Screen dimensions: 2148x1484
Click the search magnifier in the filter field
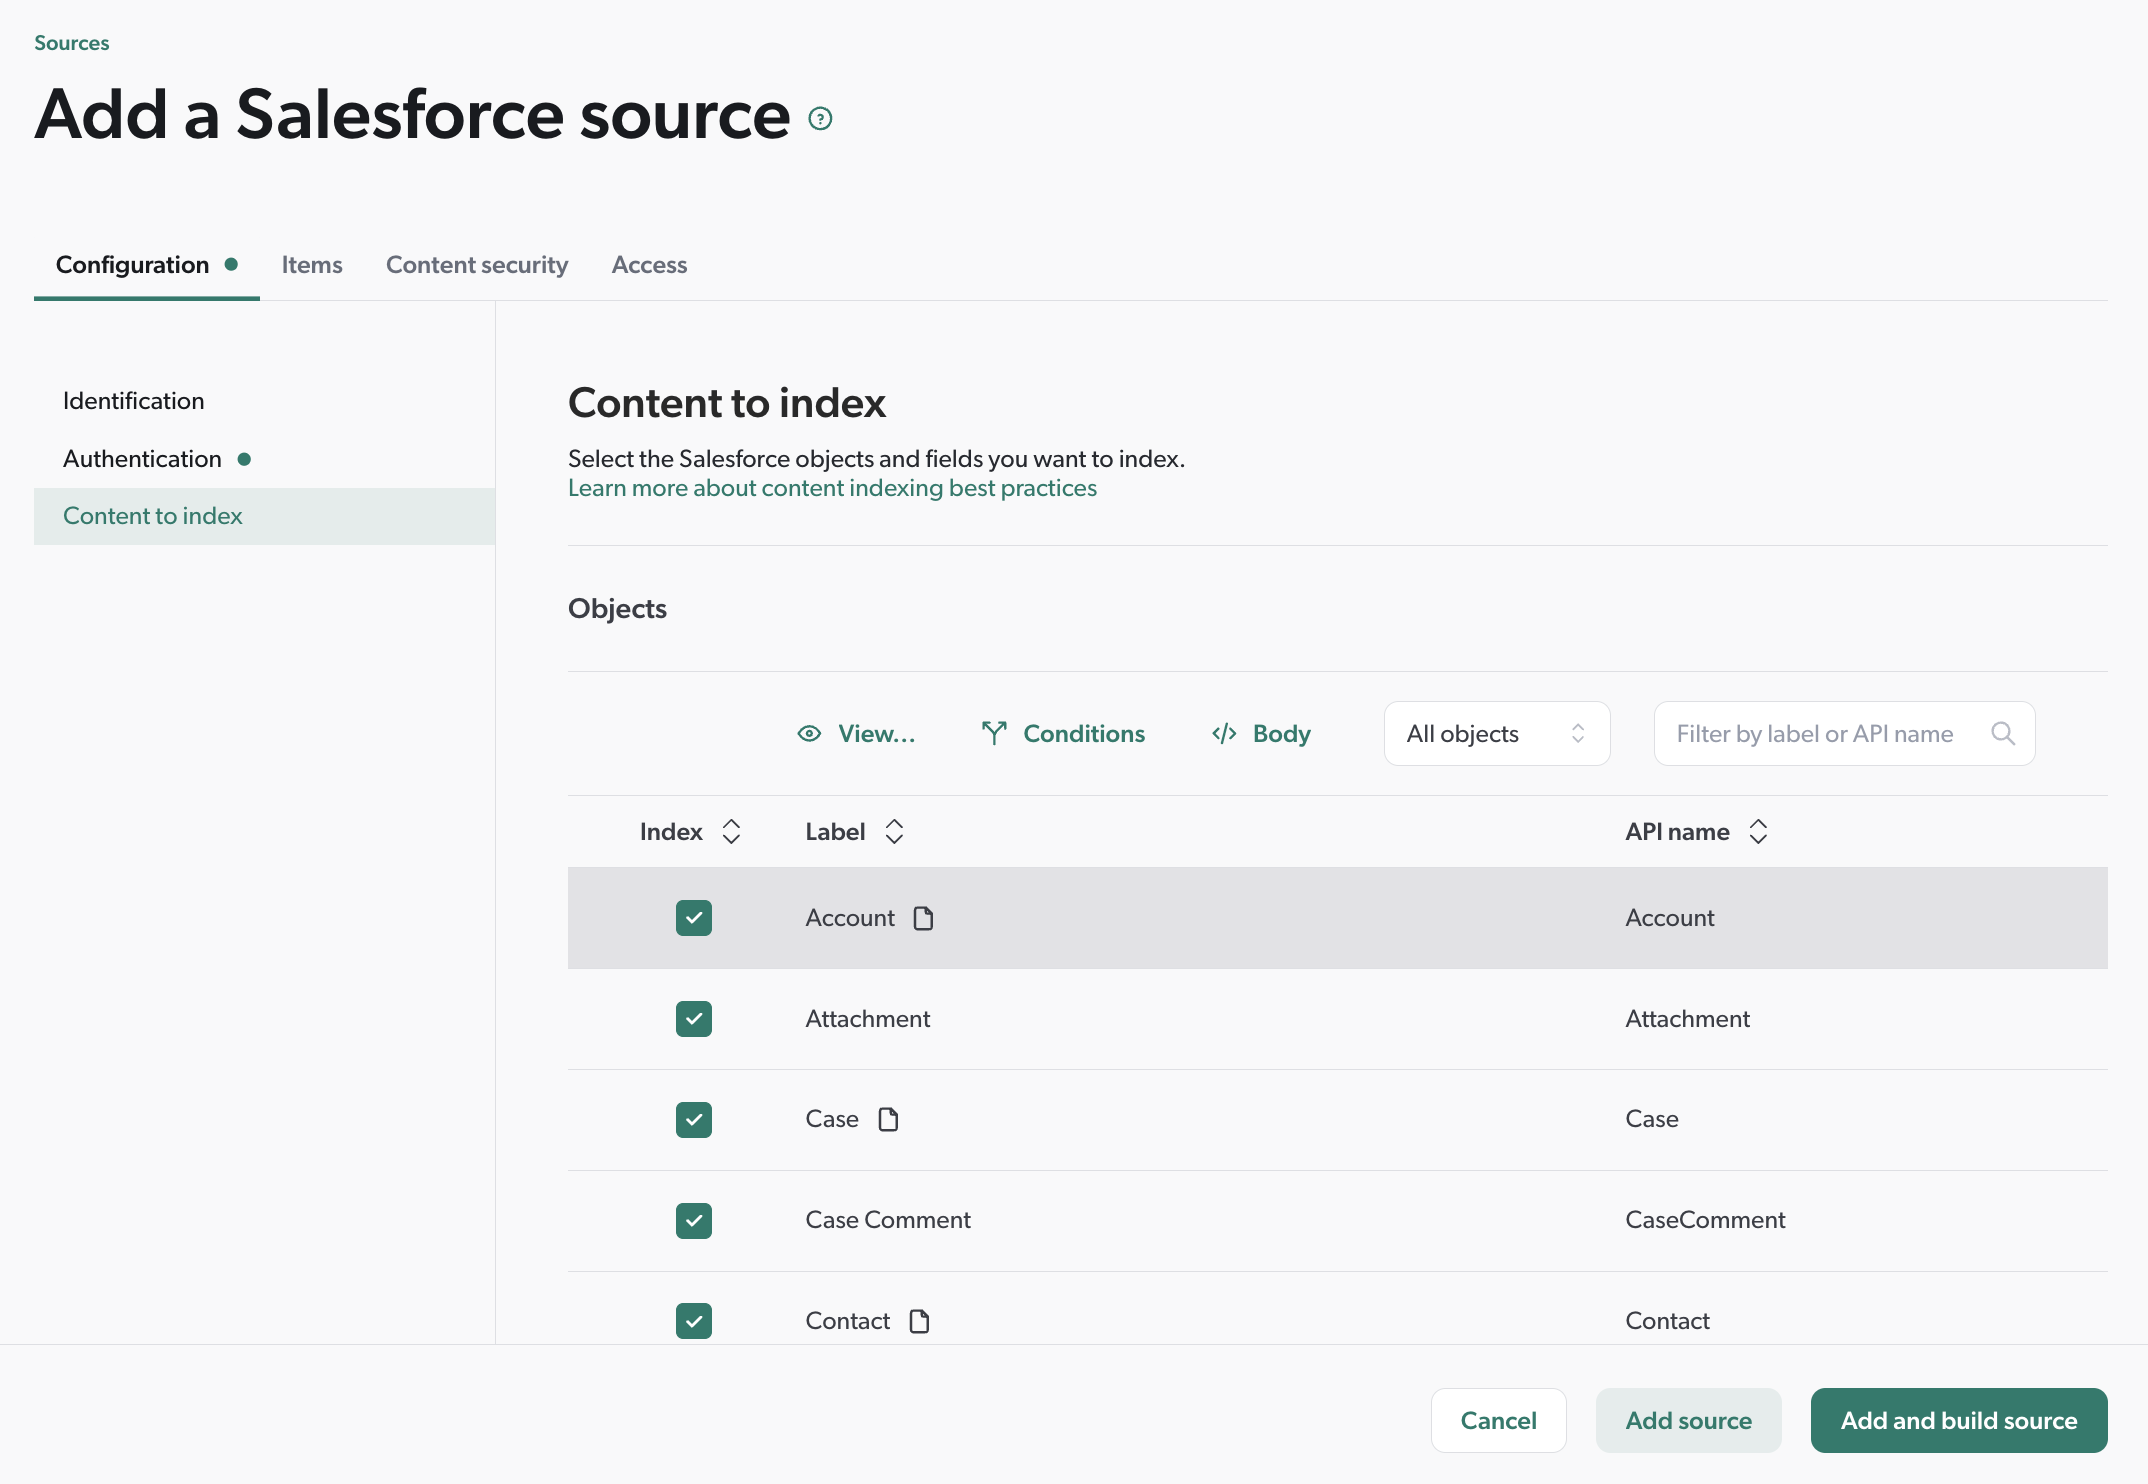tap(2003, 733)
